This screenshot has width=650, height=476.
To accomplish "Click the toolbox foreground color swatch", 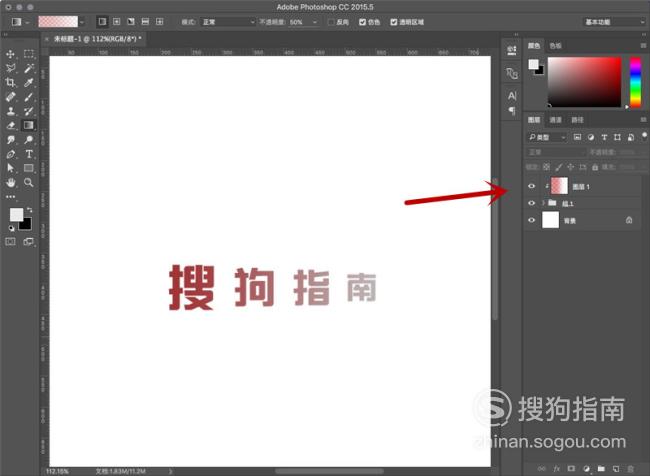I will click(17, 214).
